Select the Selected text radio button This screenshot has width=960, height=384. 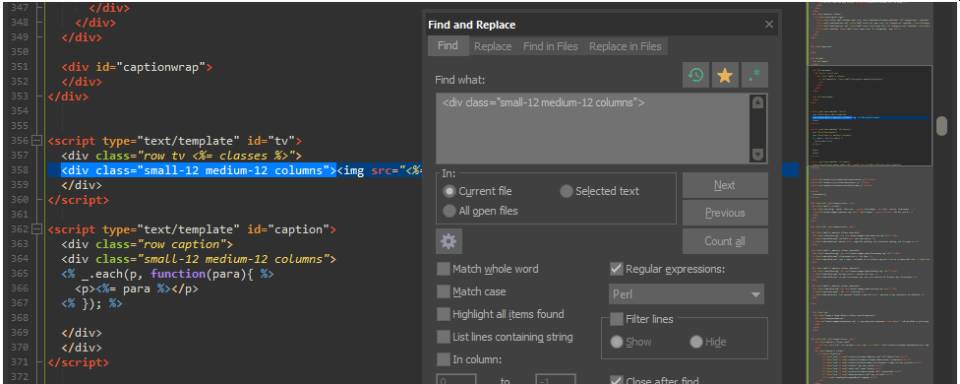coord(566,191)
